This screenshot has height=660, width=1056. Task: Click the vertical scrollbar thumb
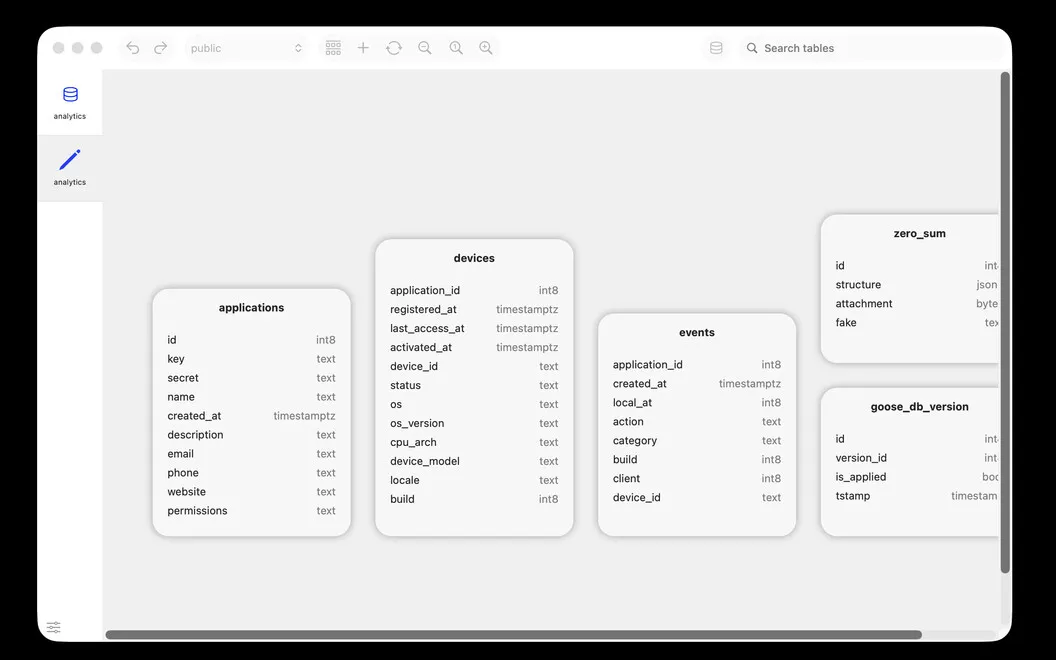coord(1005,322)
